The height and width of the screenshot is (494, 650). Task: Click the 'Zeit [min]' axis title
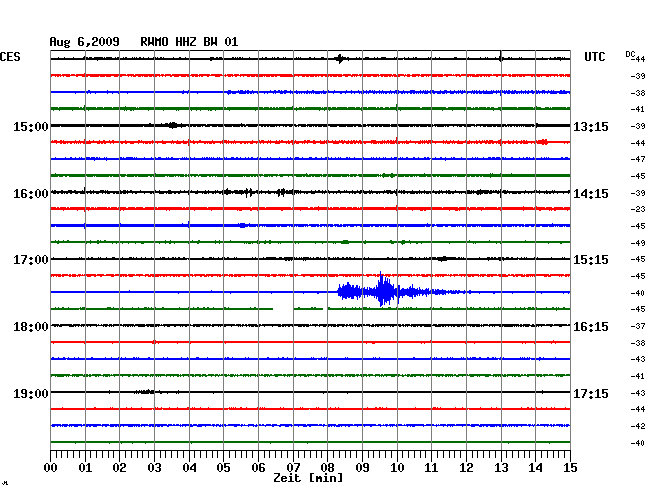point(308,478)
